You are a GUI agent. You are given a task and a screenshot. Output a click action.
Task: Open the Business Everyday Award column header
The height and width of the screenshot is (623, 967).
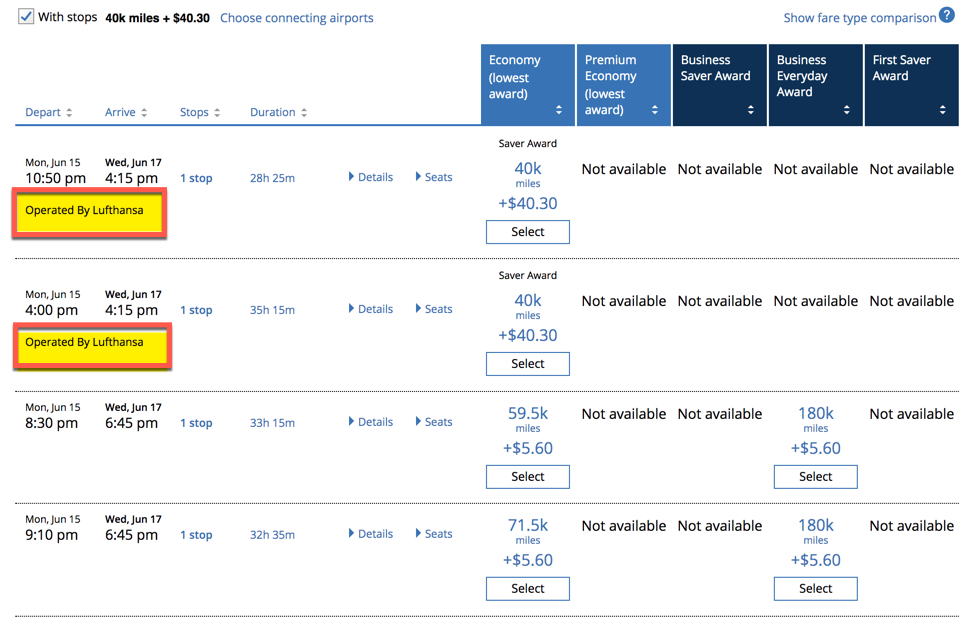(x=815, y=85)
